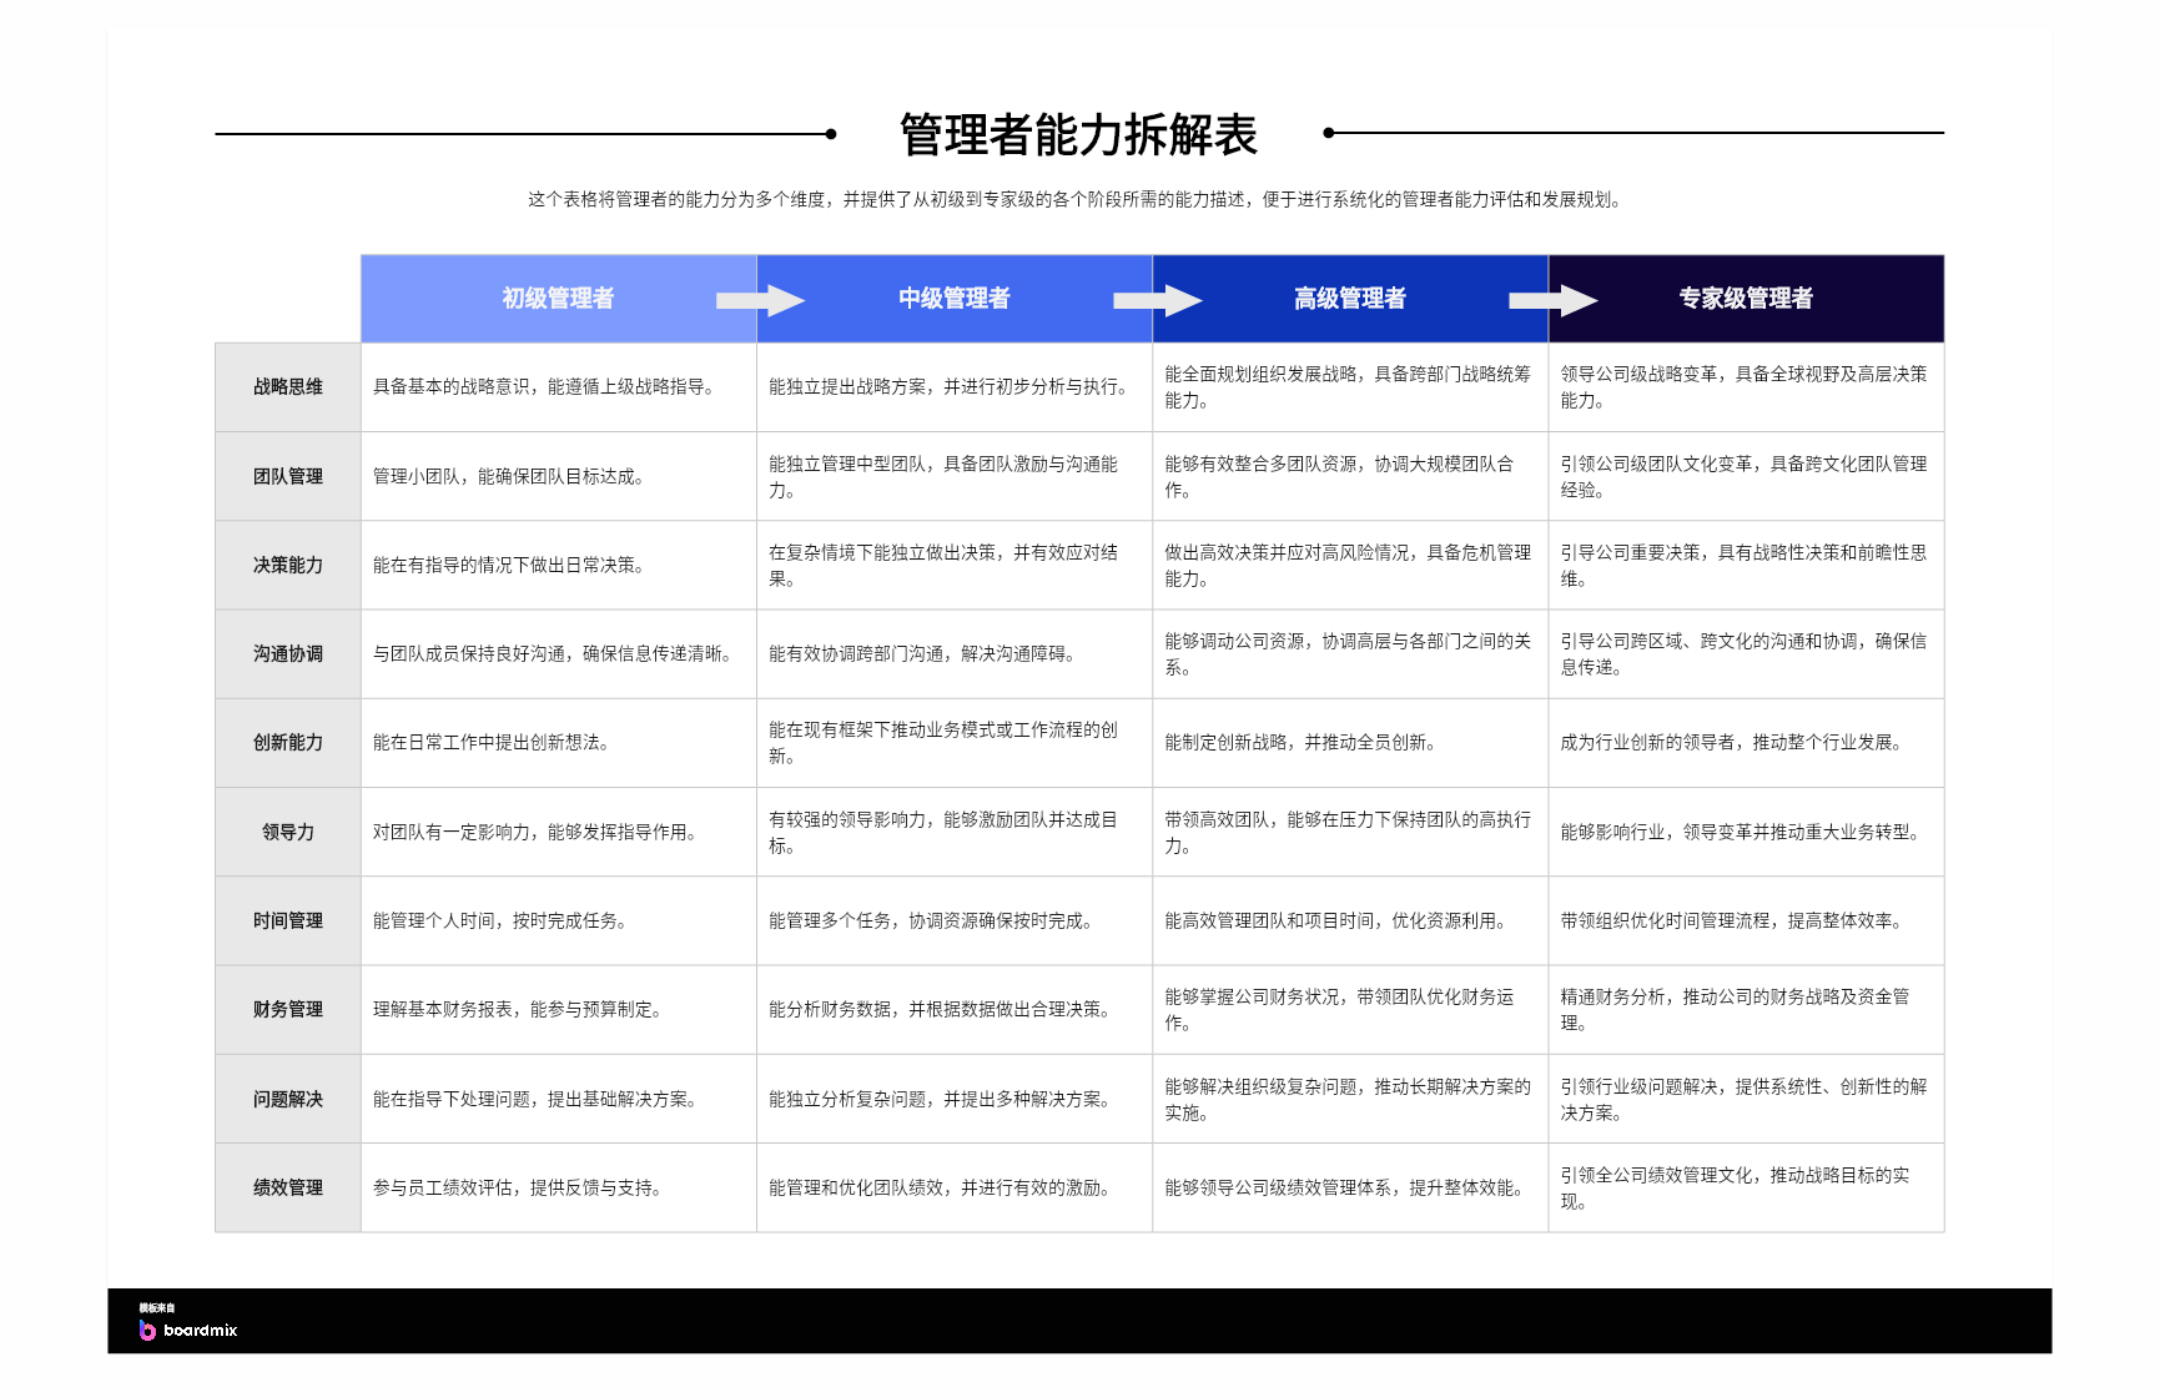Click cell 能有效协调跨部门沟通，解决沟通障碍。

(x=955, y=654)
